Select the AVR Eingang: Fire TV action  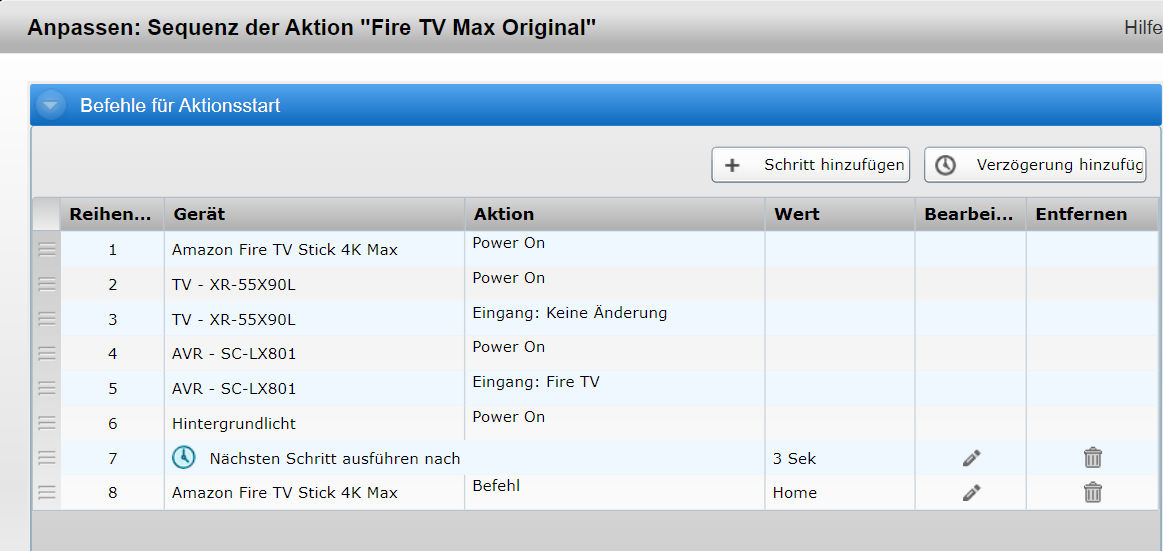[x=536, y=382]
